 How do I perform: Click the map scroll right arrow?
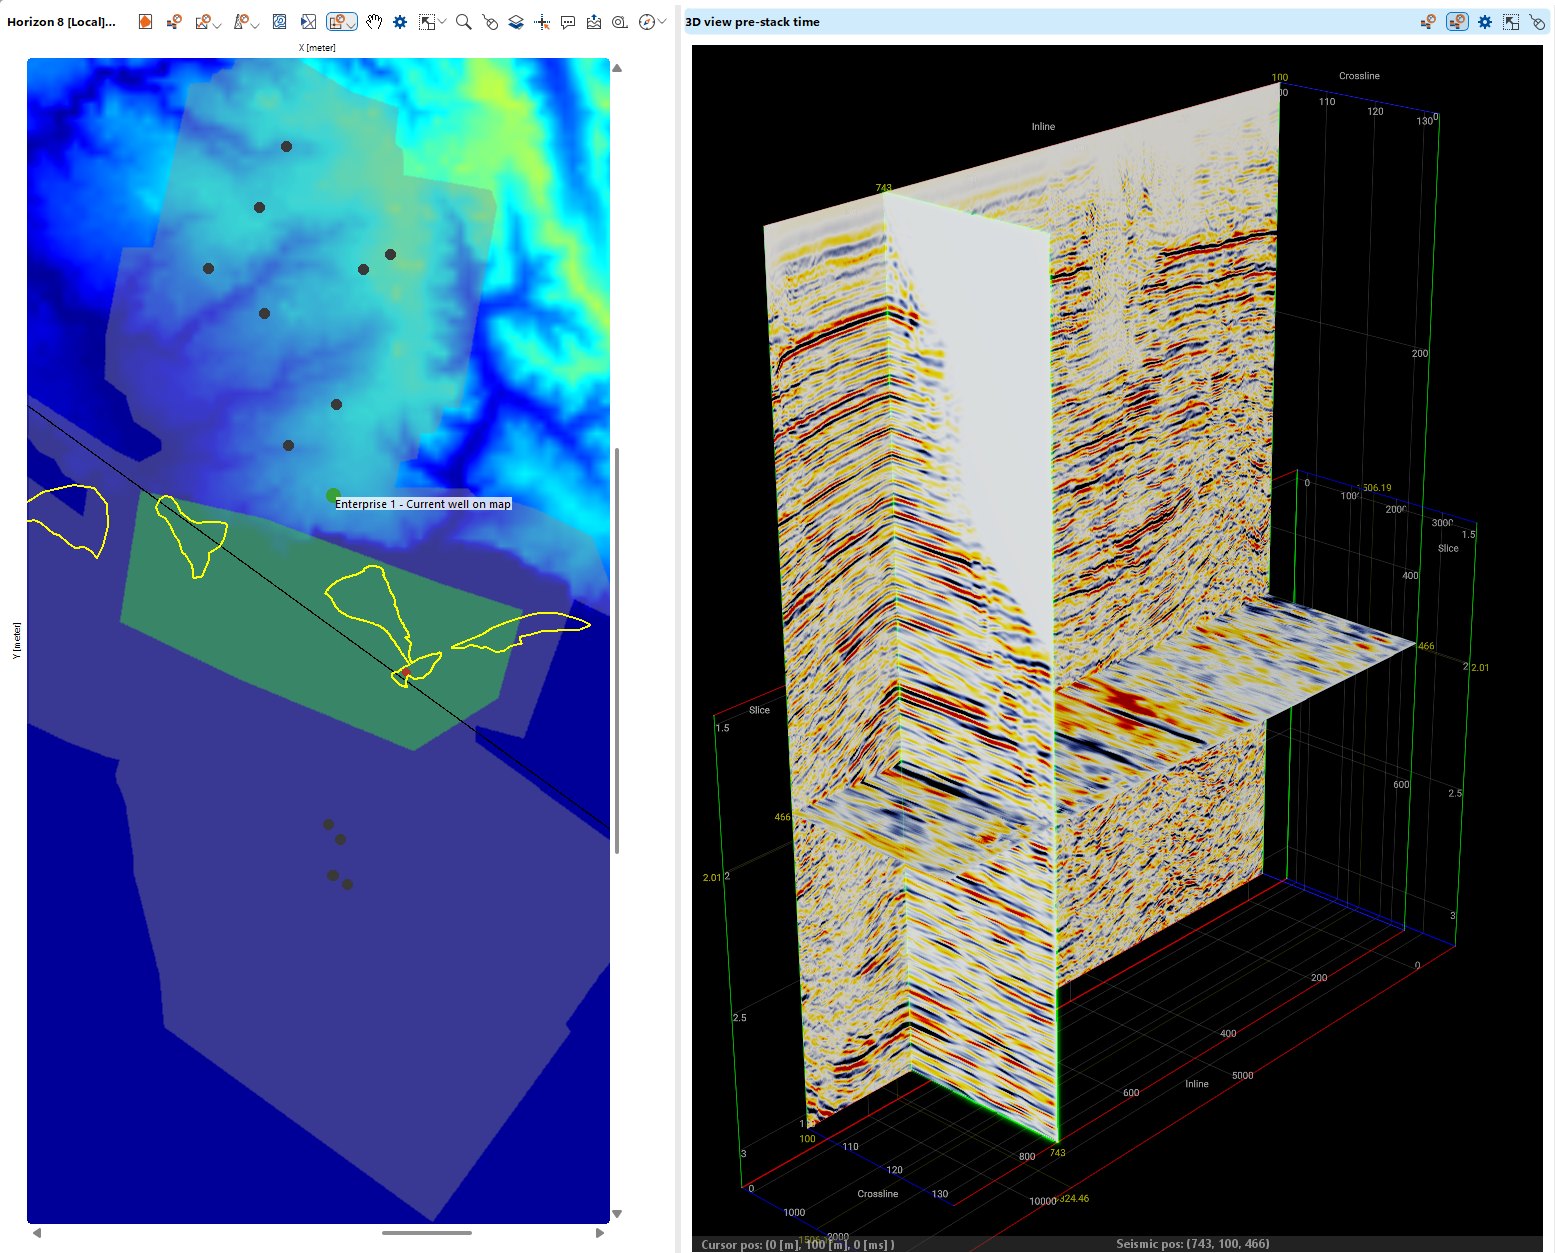(600, 1233)
